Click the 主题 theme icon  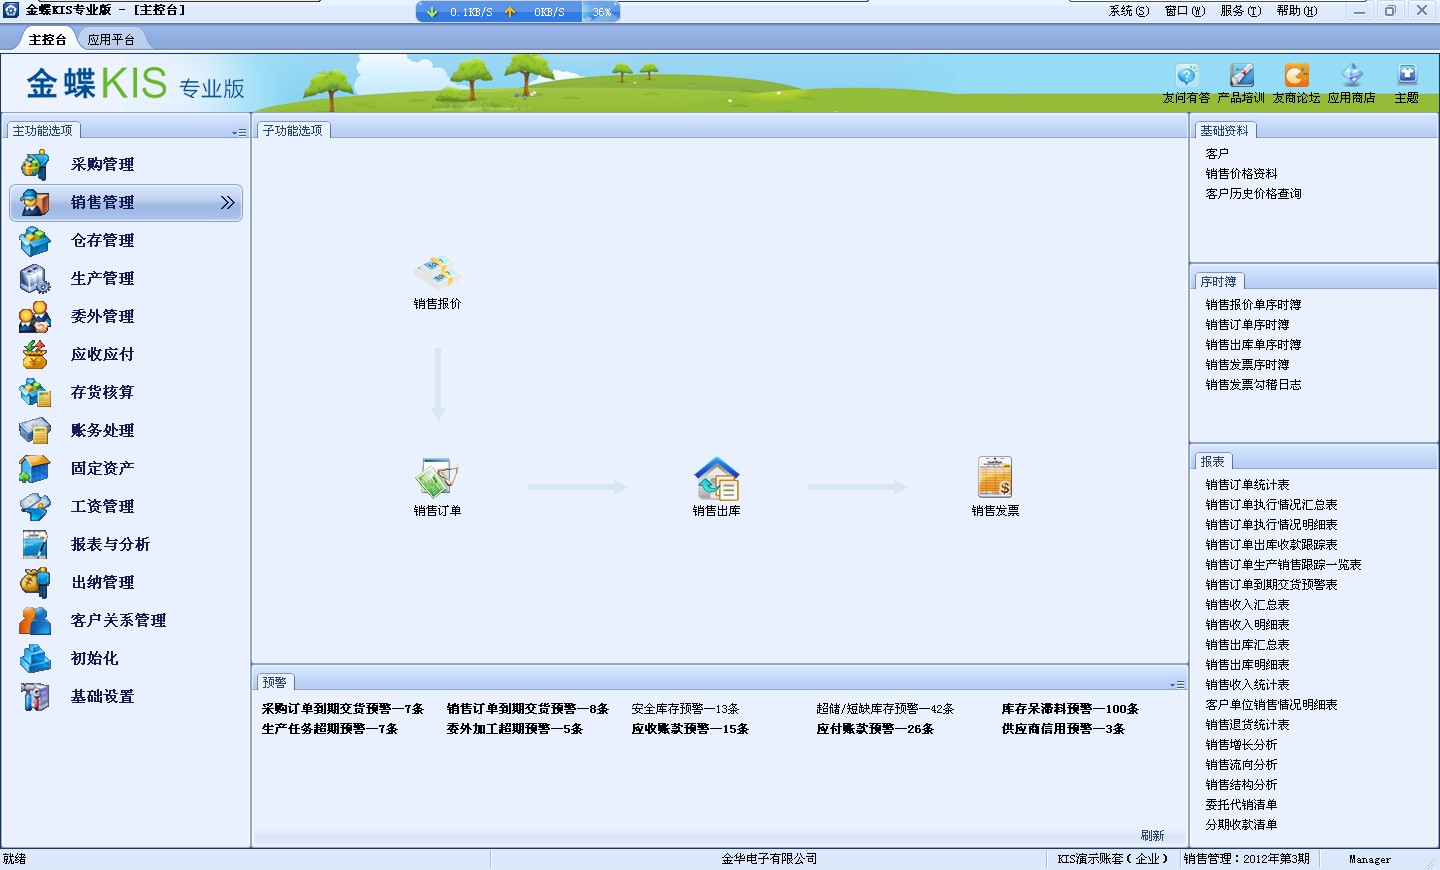pyautogui.click(x=1407, y=76)
